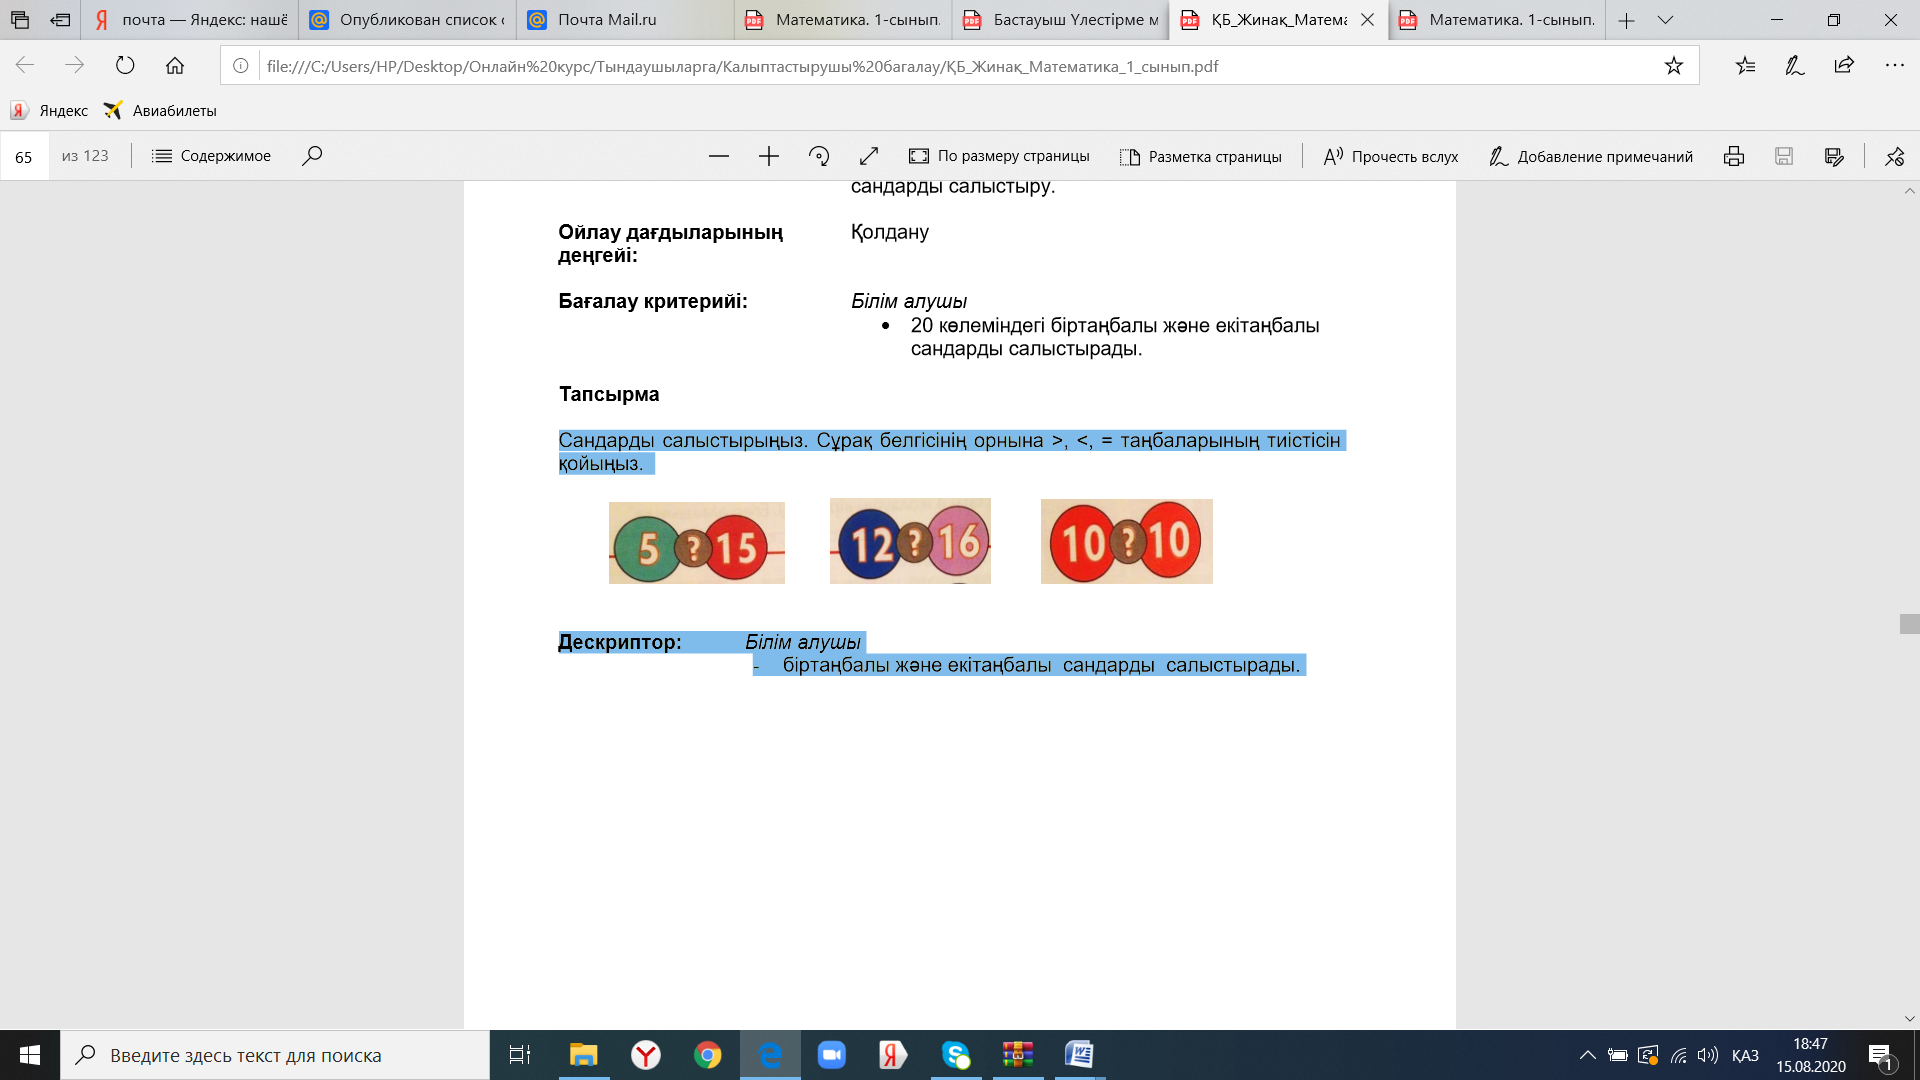Pin the PDF toolbar
Image resolution: width=1920 pixels, height=1080 pixels.
click(1895, 156)
